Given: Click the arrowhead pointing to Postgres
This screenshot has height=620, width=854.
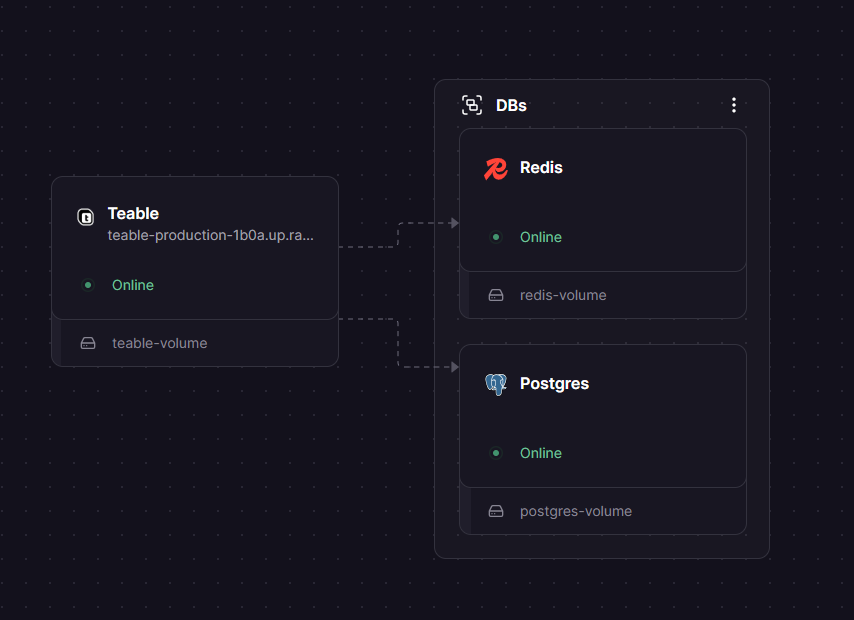Looking at the screenshot, I should coord(455,367).
